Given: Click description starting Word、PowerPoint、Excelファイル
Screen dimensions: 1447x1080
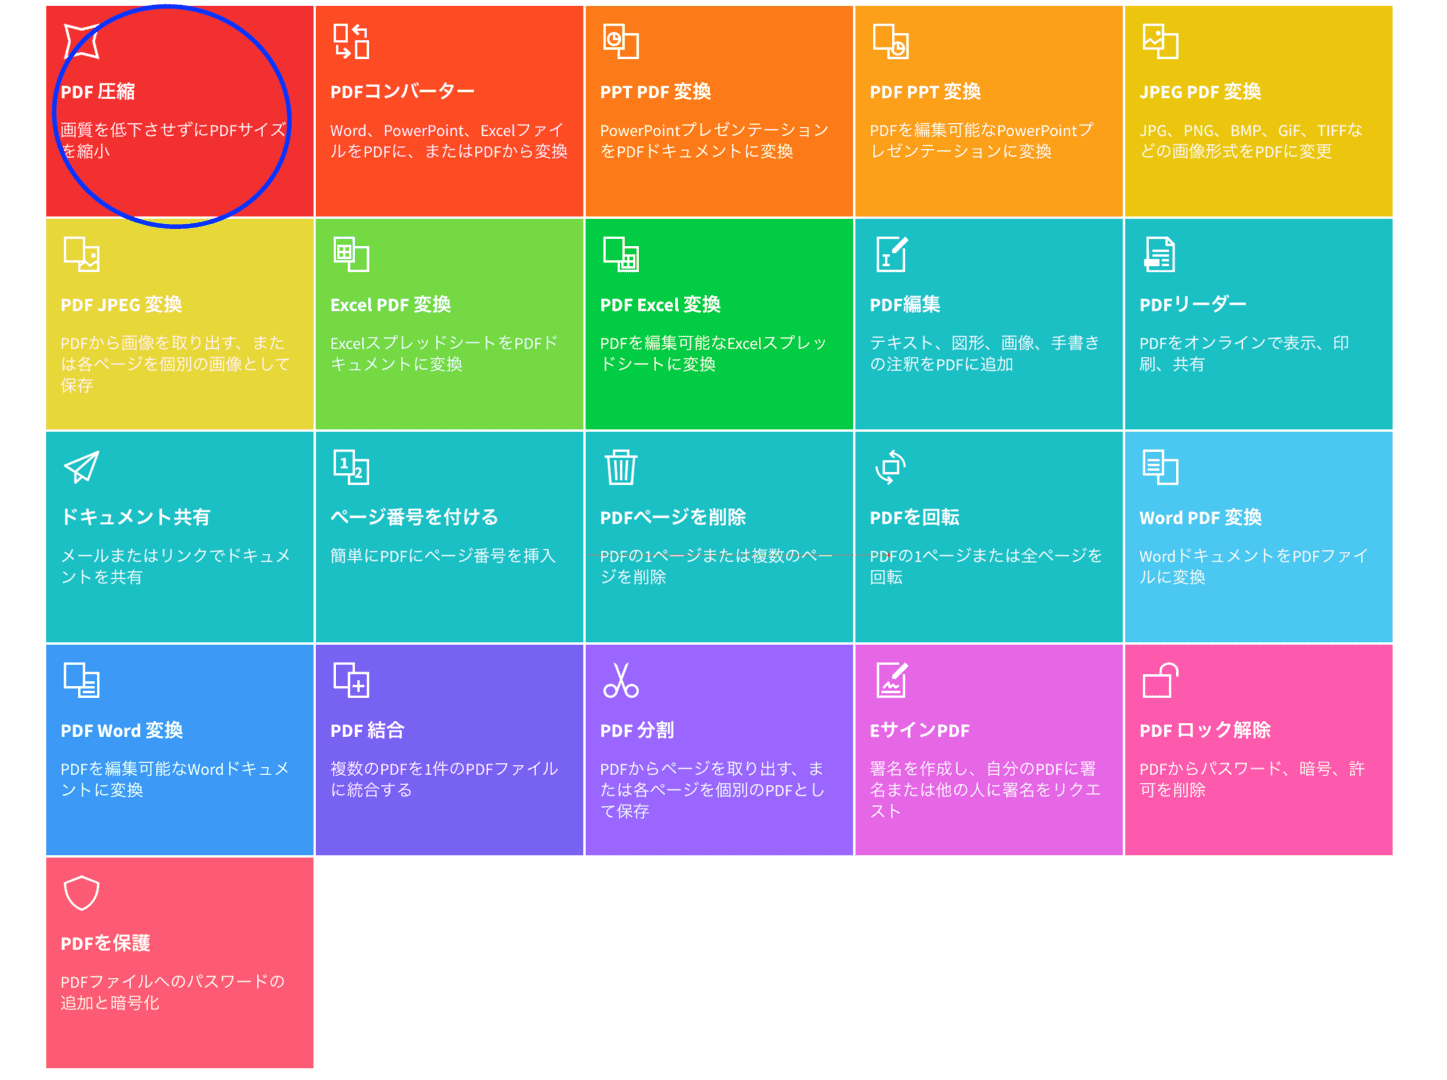Looking at the screenshot, I should tap(449, 141).
